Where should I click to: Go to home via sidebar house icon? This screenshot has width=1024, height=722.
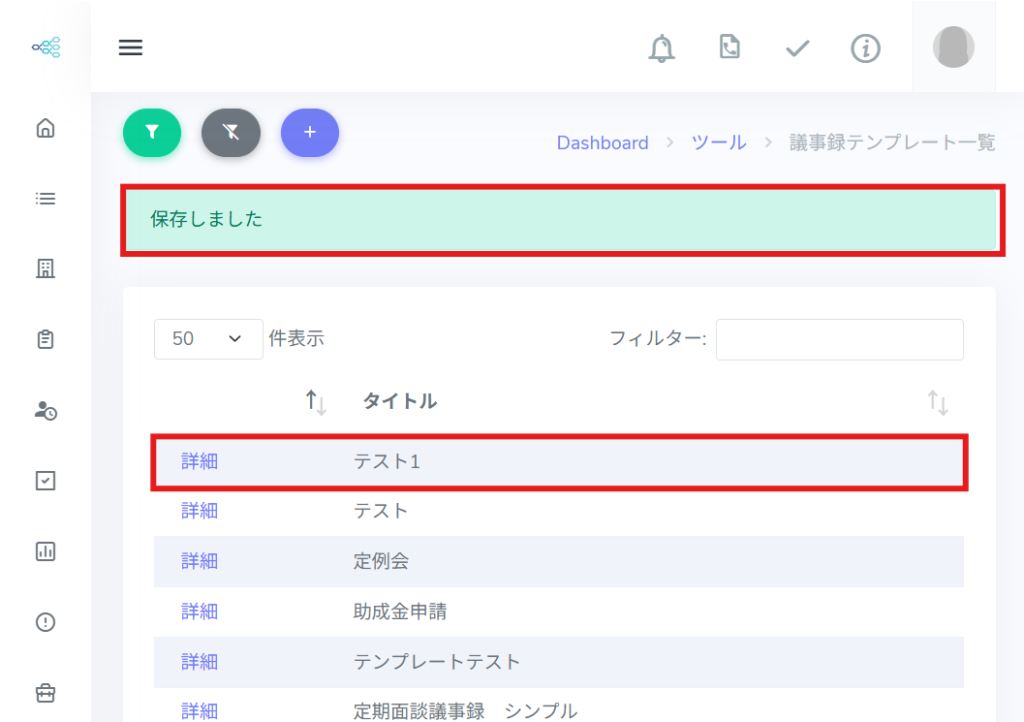(x=45, y=128)
